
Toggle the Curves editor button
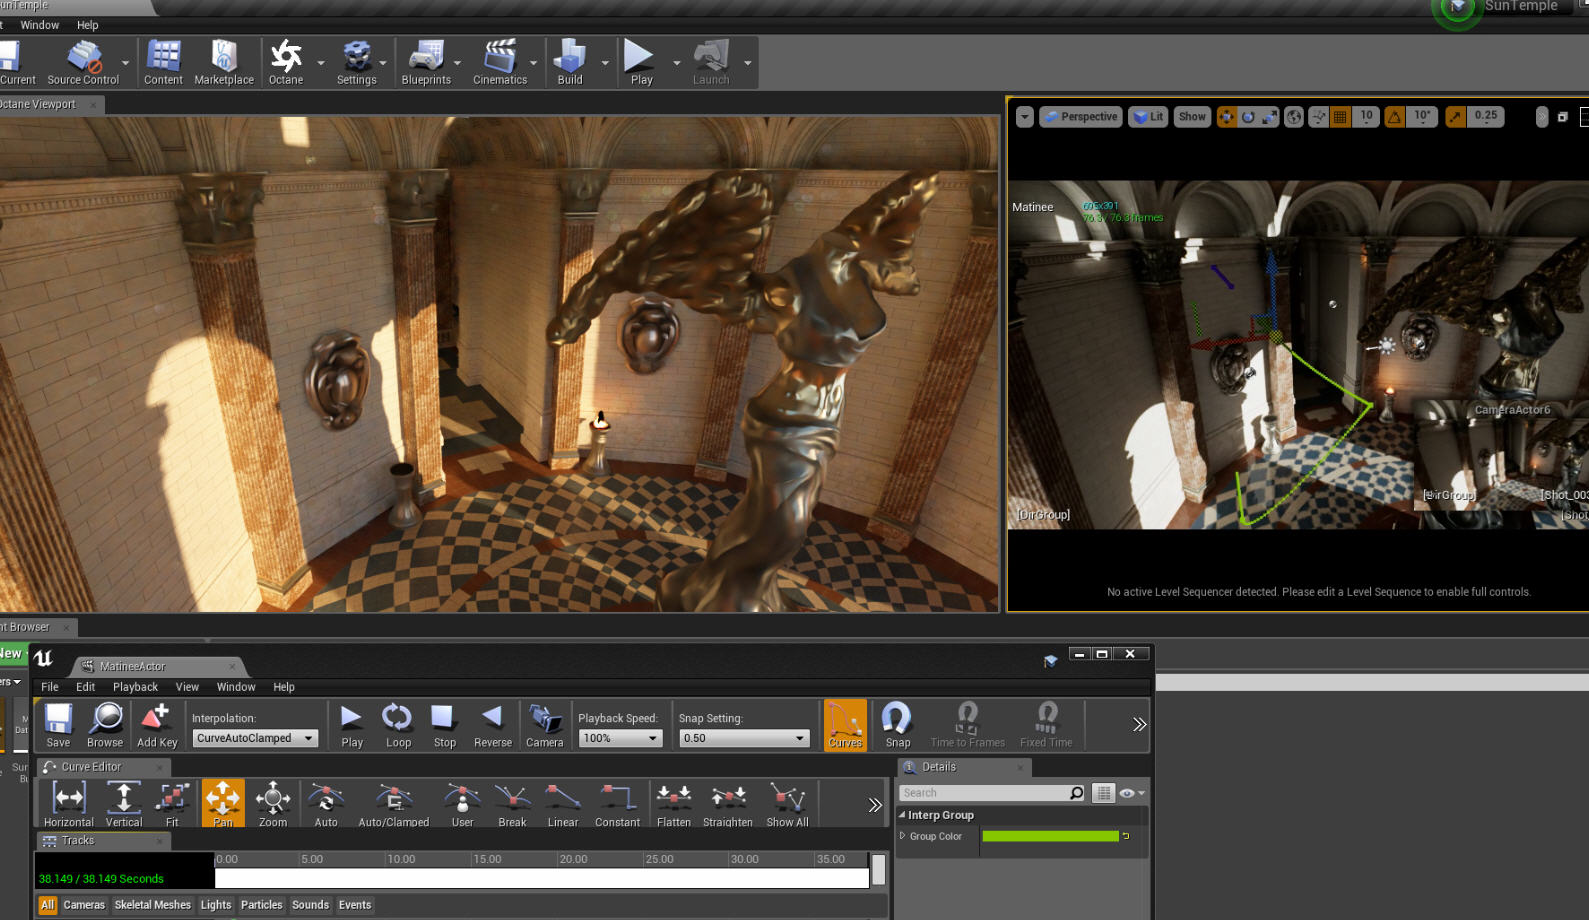coord(845,725)
